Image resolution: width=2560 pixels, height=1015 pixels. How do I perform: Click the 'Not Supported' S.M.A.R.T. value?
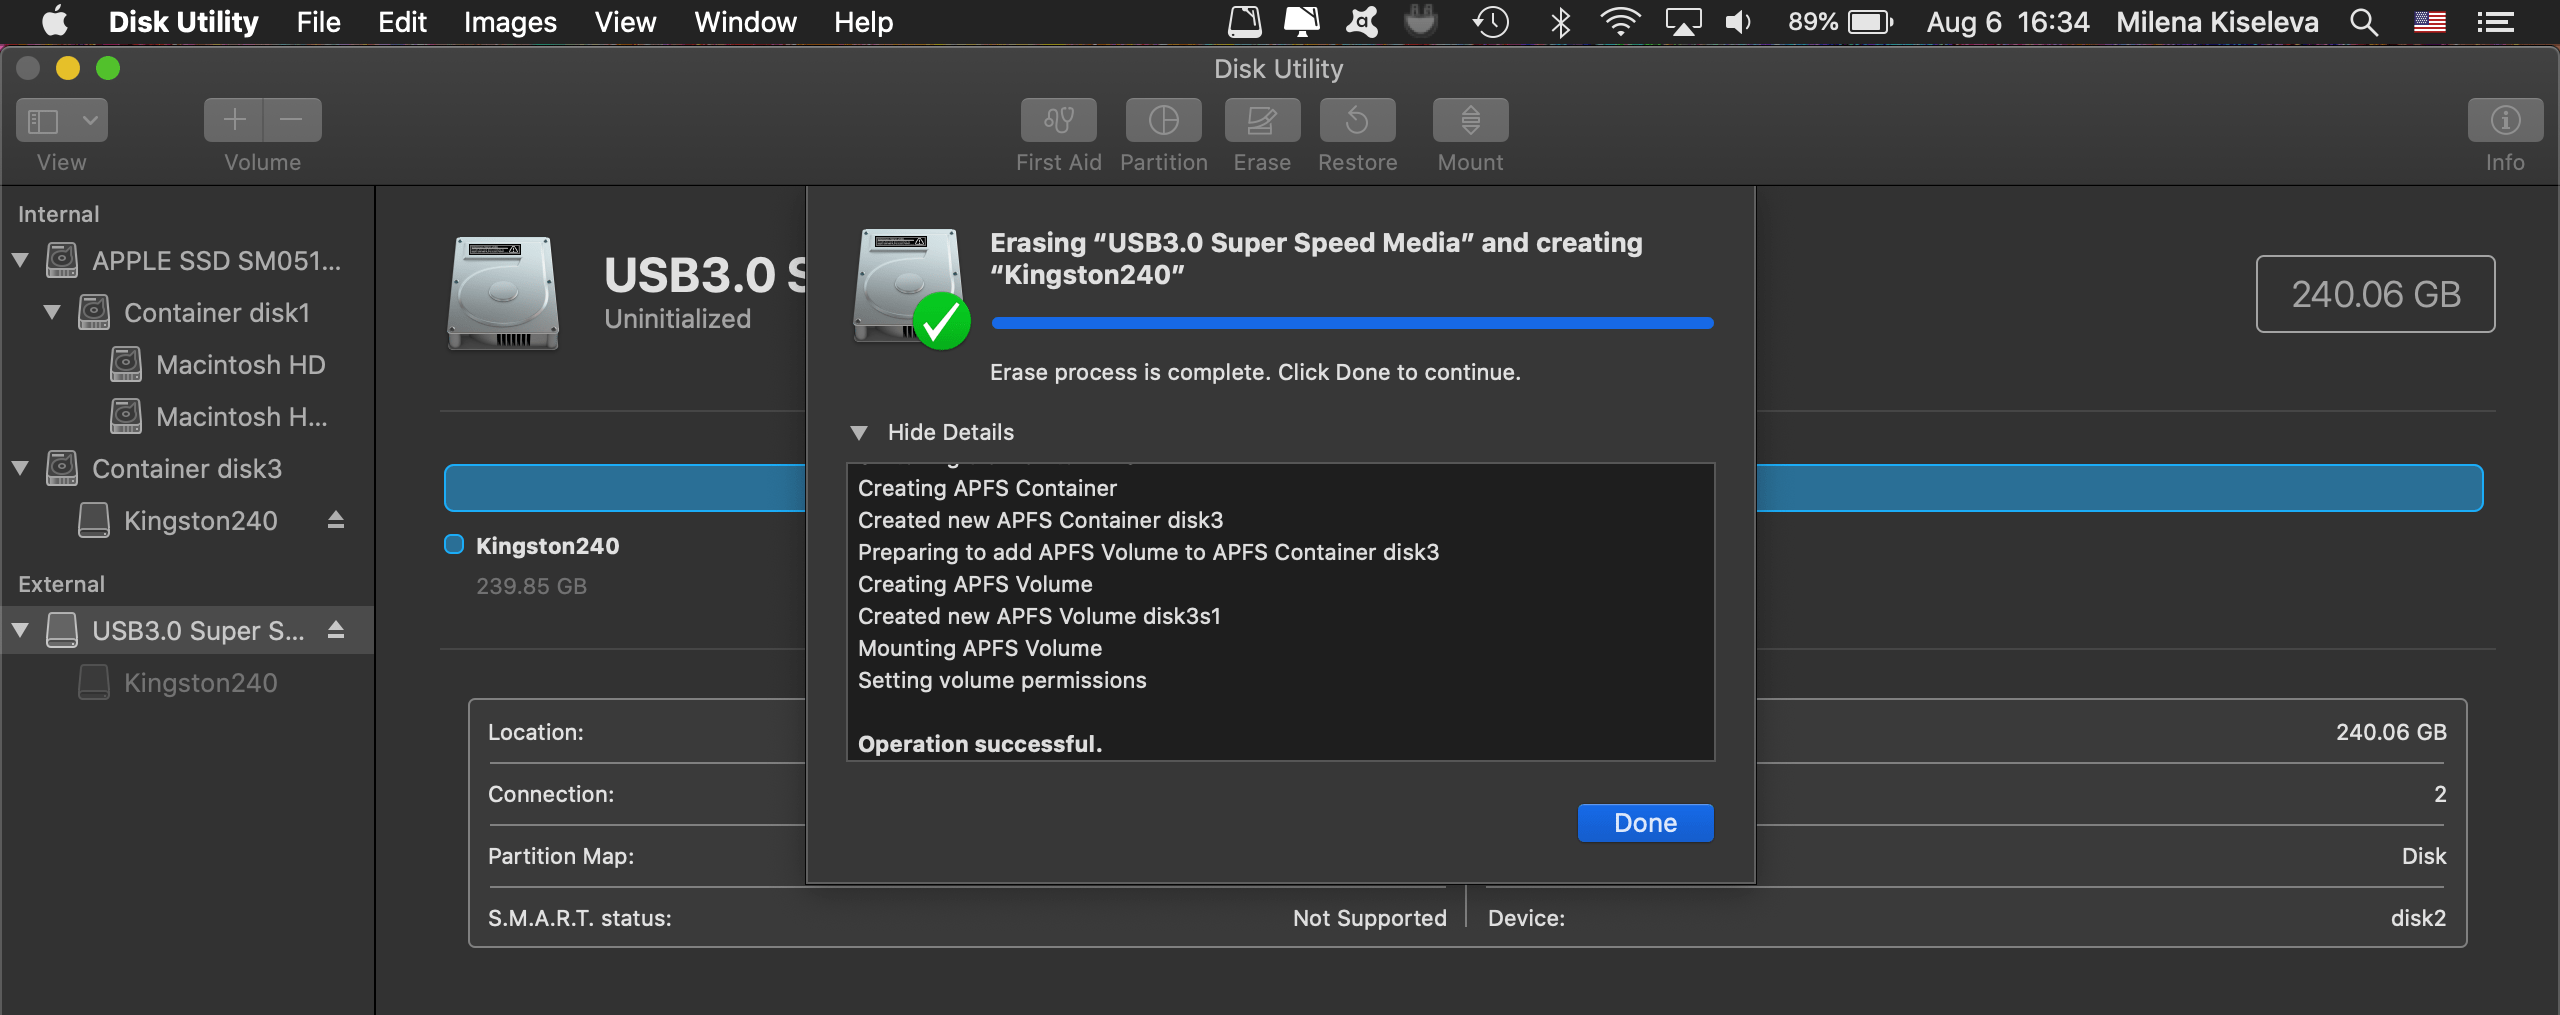click(x=1369, y=918)
